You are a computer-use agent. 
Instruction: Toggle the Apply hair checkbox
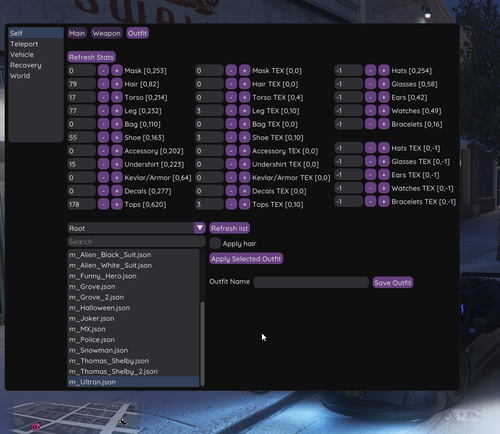[x=215, y=243]
